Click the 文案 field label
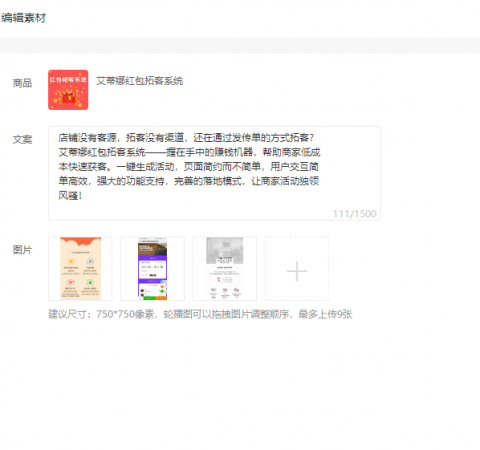 tap(22, 139)
